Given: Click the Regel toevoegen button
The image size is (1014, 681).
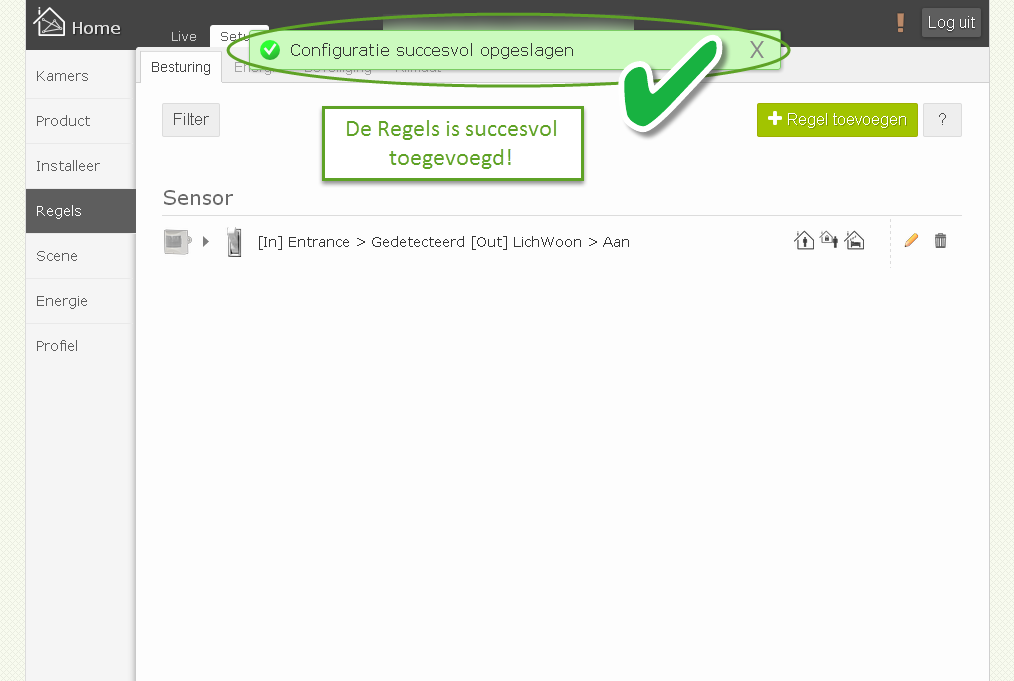Looking at the screenshot, I should point(837,120).
